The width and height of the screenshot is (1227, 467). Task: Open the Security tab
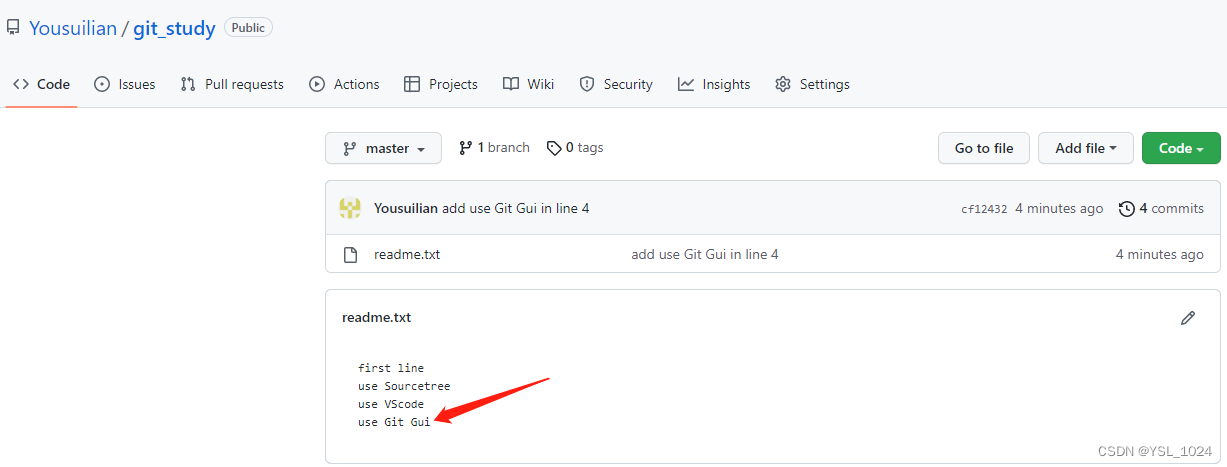[x=616, y=84]
